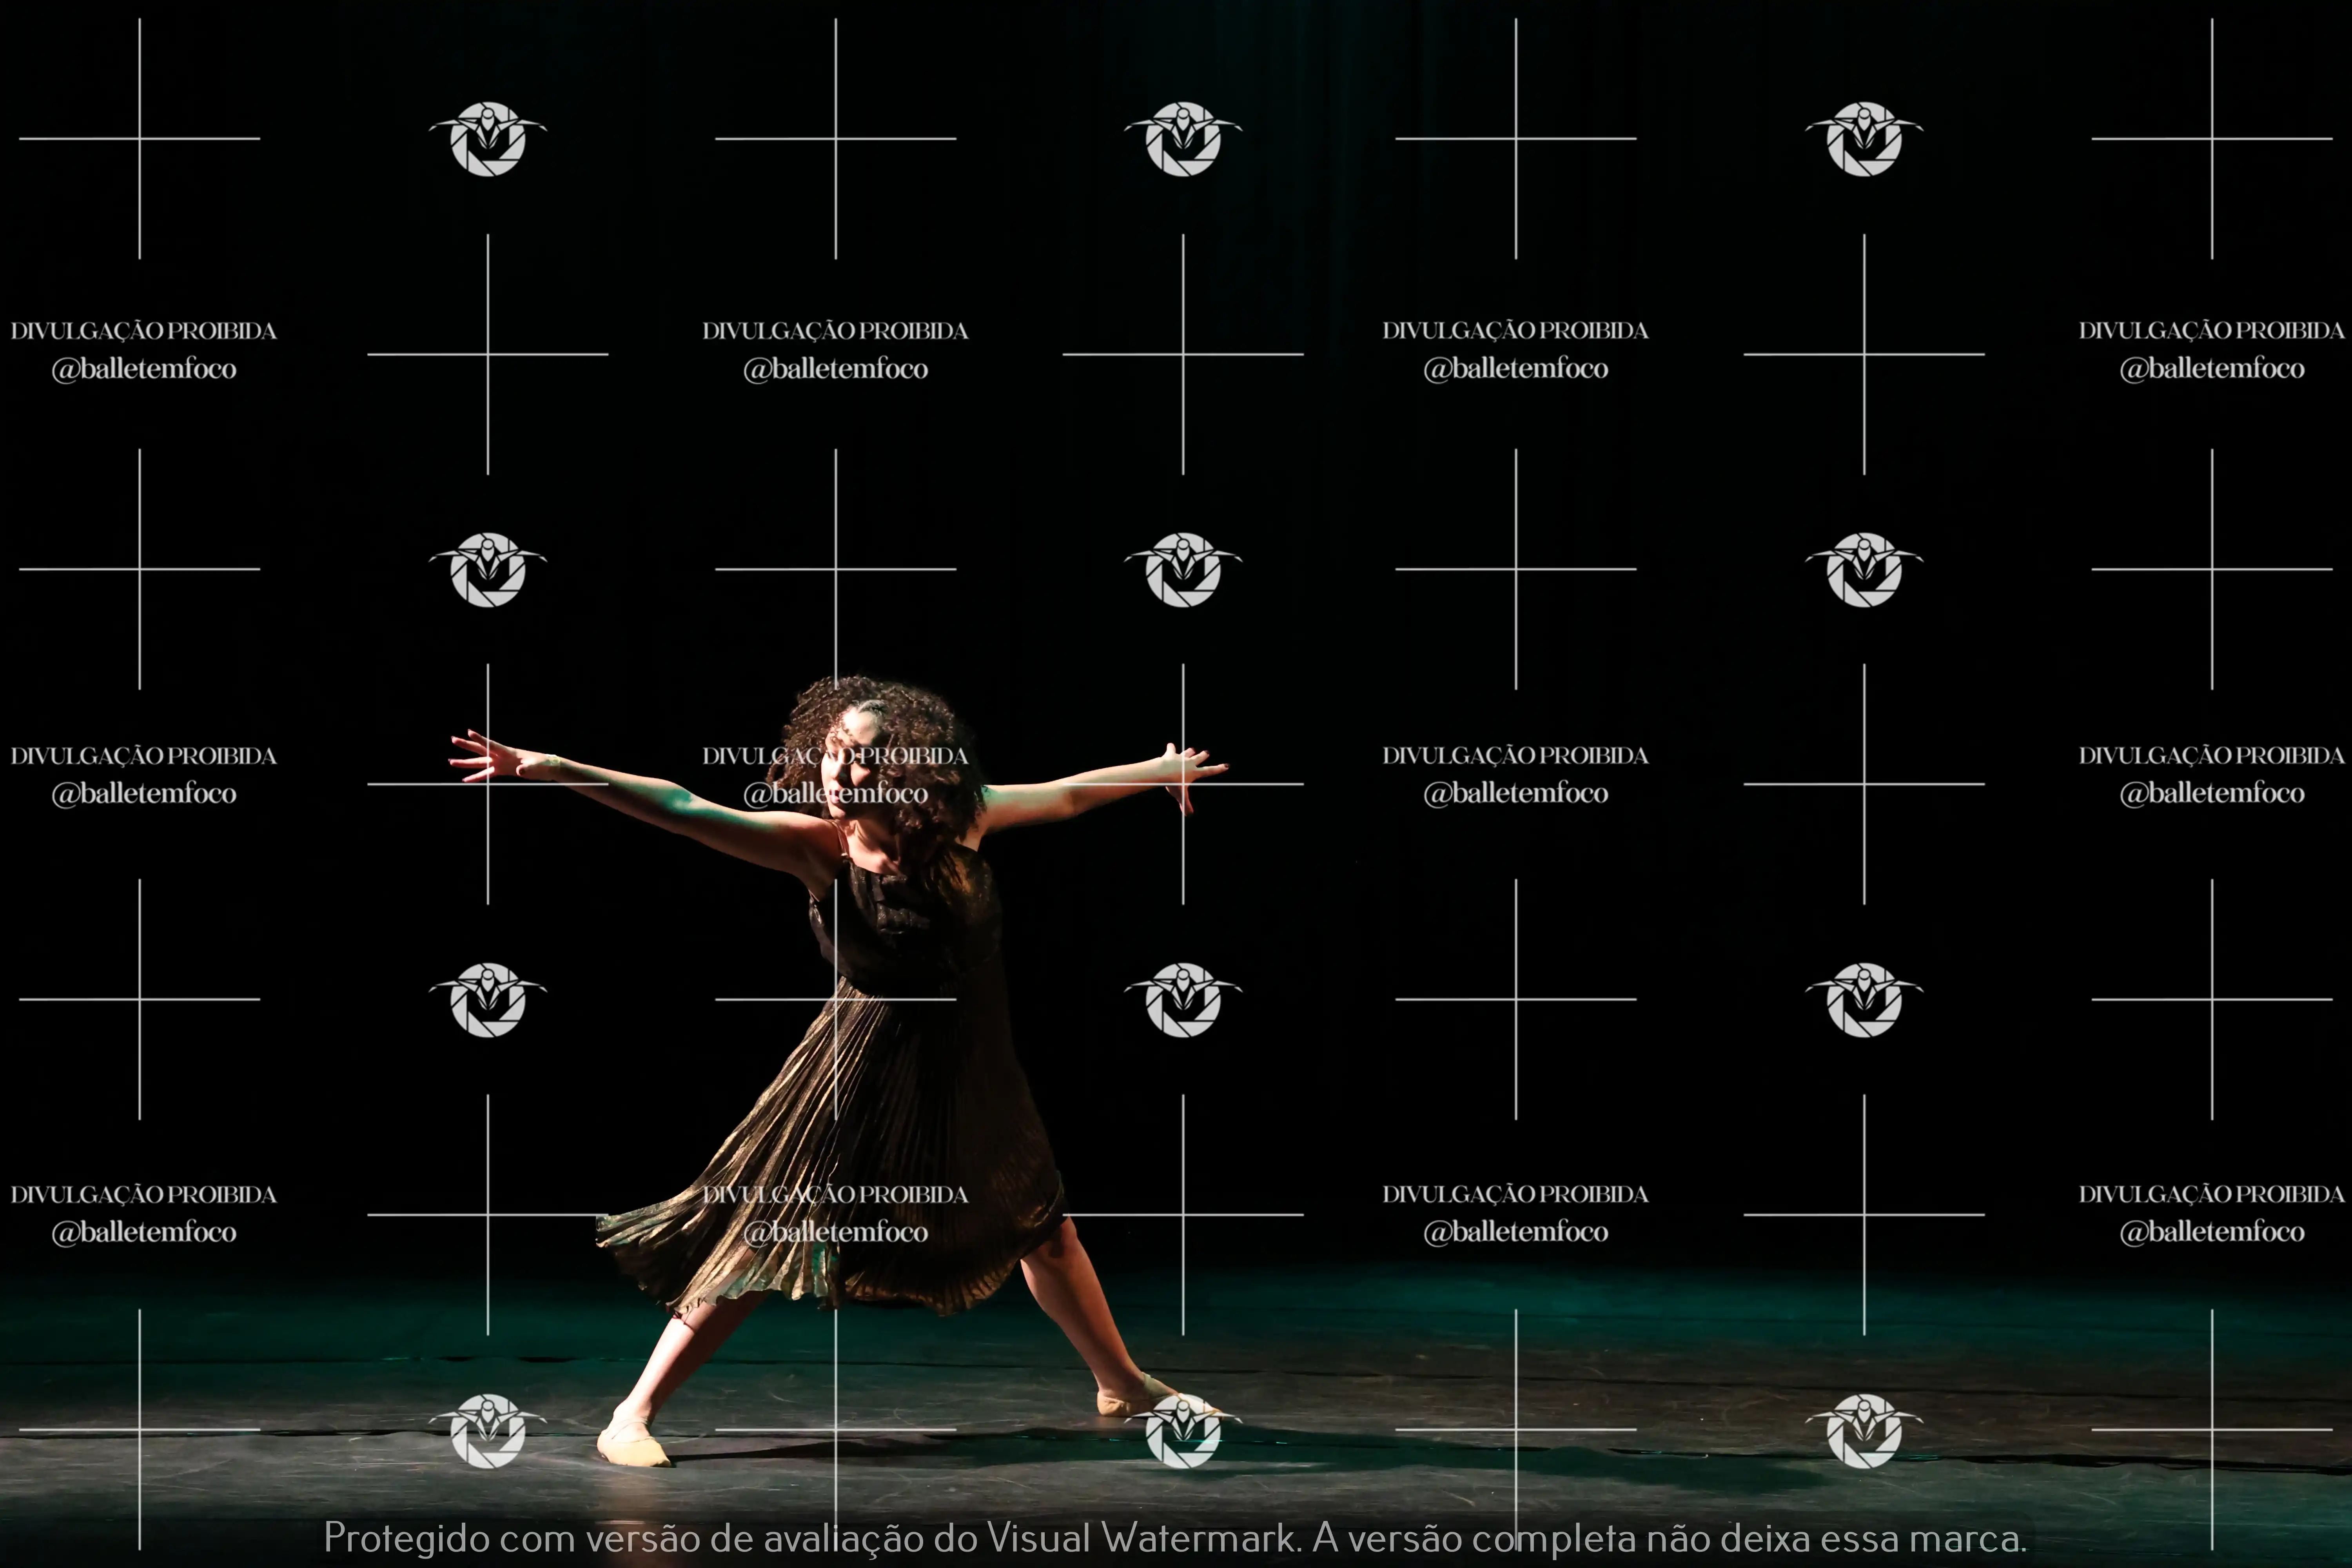Click the top-center shutter logo watermark

pos(1183,139)
